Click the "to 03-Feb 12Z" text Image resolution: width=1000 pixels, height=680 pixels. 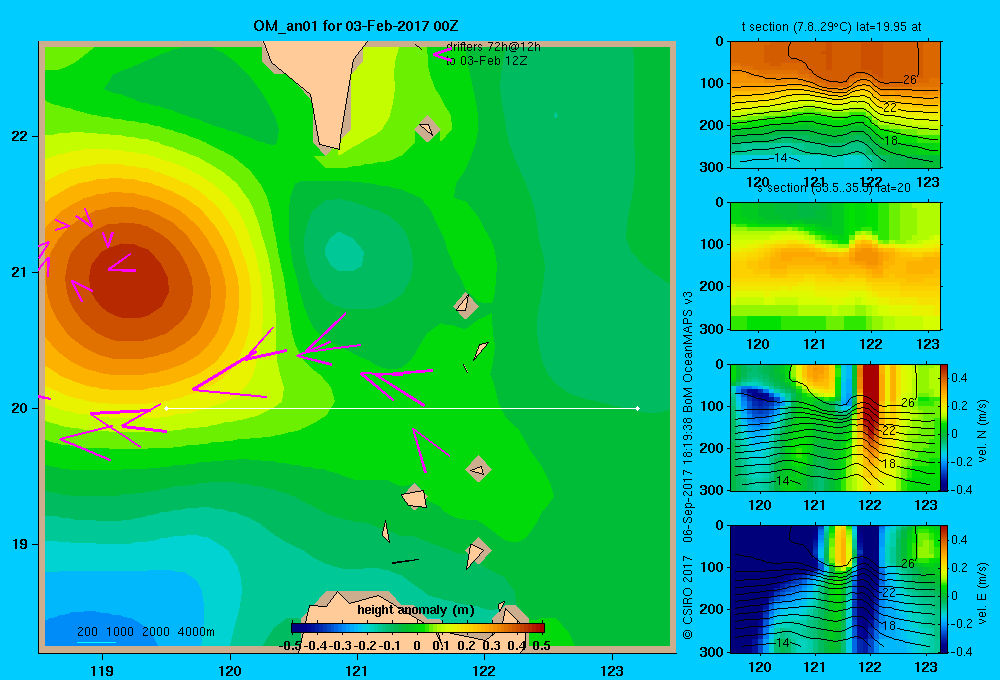click(x=487, y=61)
